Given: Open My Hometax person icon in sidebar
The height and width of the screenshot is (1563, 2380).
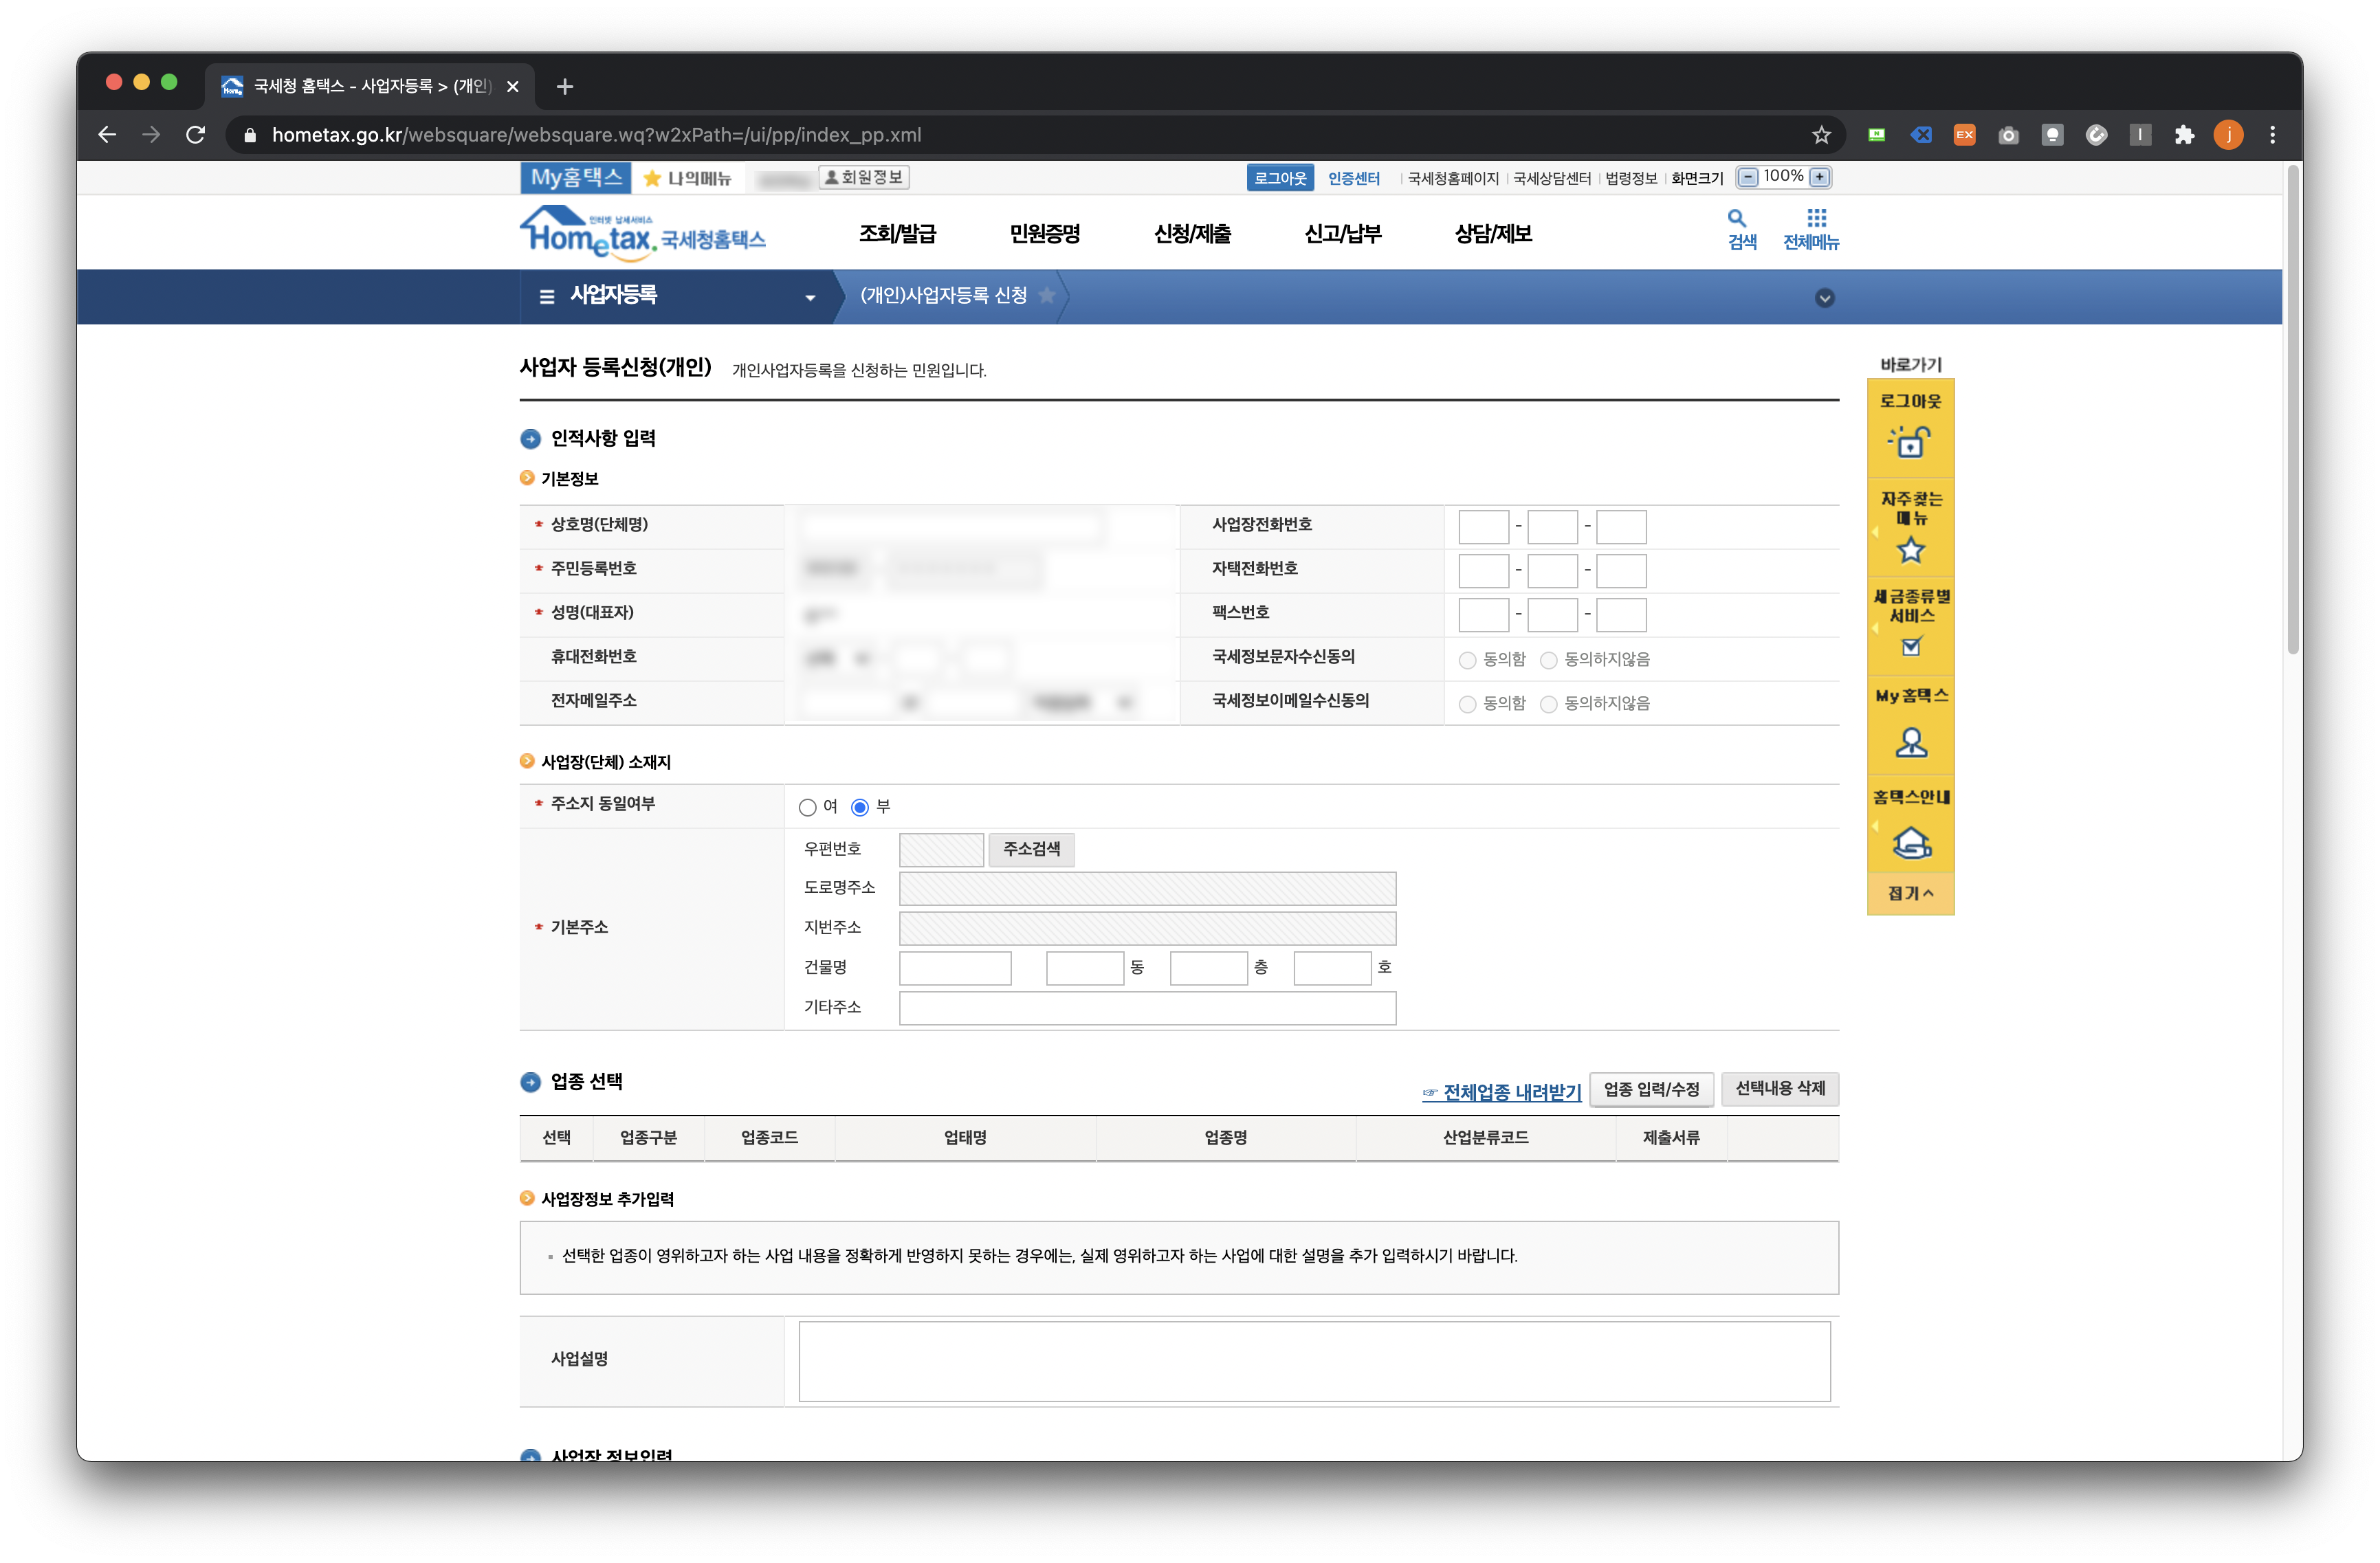Looking at the screenshot, I should (1910, 743).
